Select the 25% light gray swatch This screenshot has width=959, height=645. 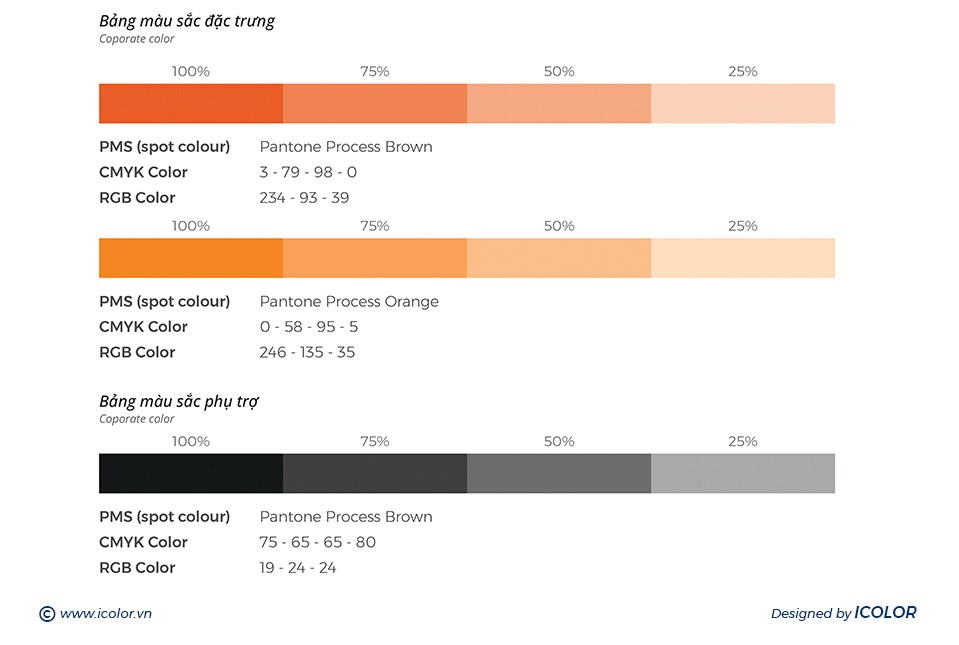click(x=743, y=473)
